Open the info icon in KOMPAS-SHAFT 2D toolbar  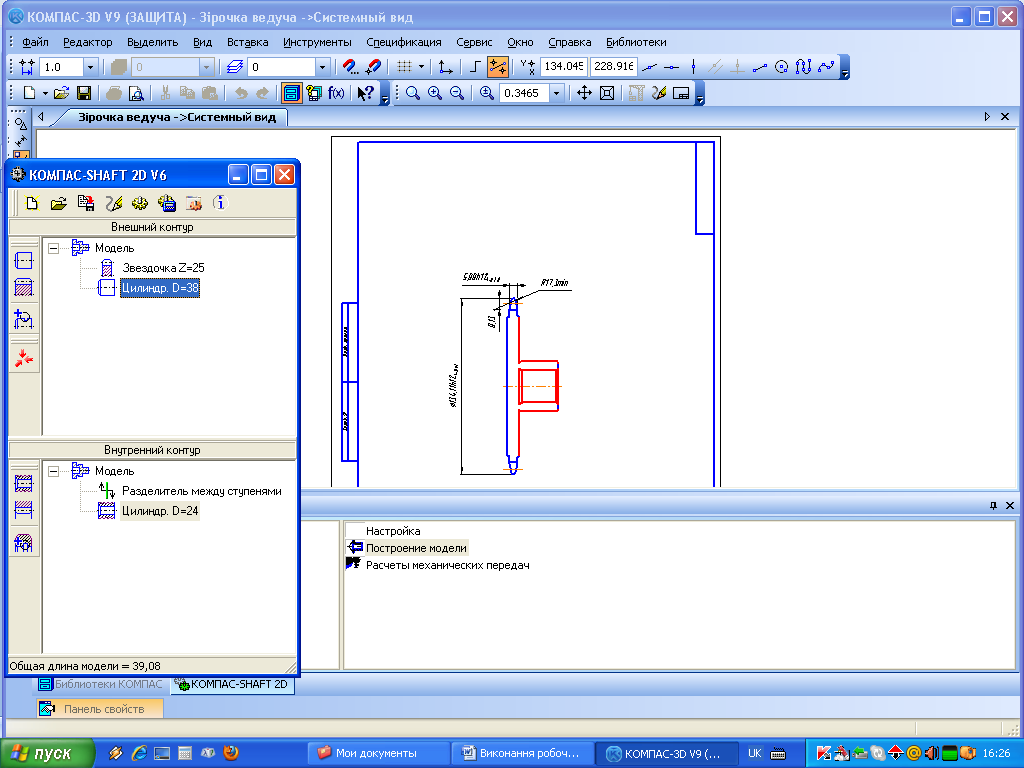[220, 203]
